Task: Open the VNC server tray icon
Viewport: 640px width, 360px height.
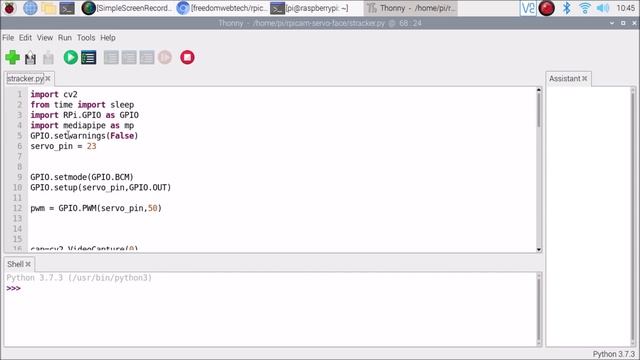Action: pos(528,8)
